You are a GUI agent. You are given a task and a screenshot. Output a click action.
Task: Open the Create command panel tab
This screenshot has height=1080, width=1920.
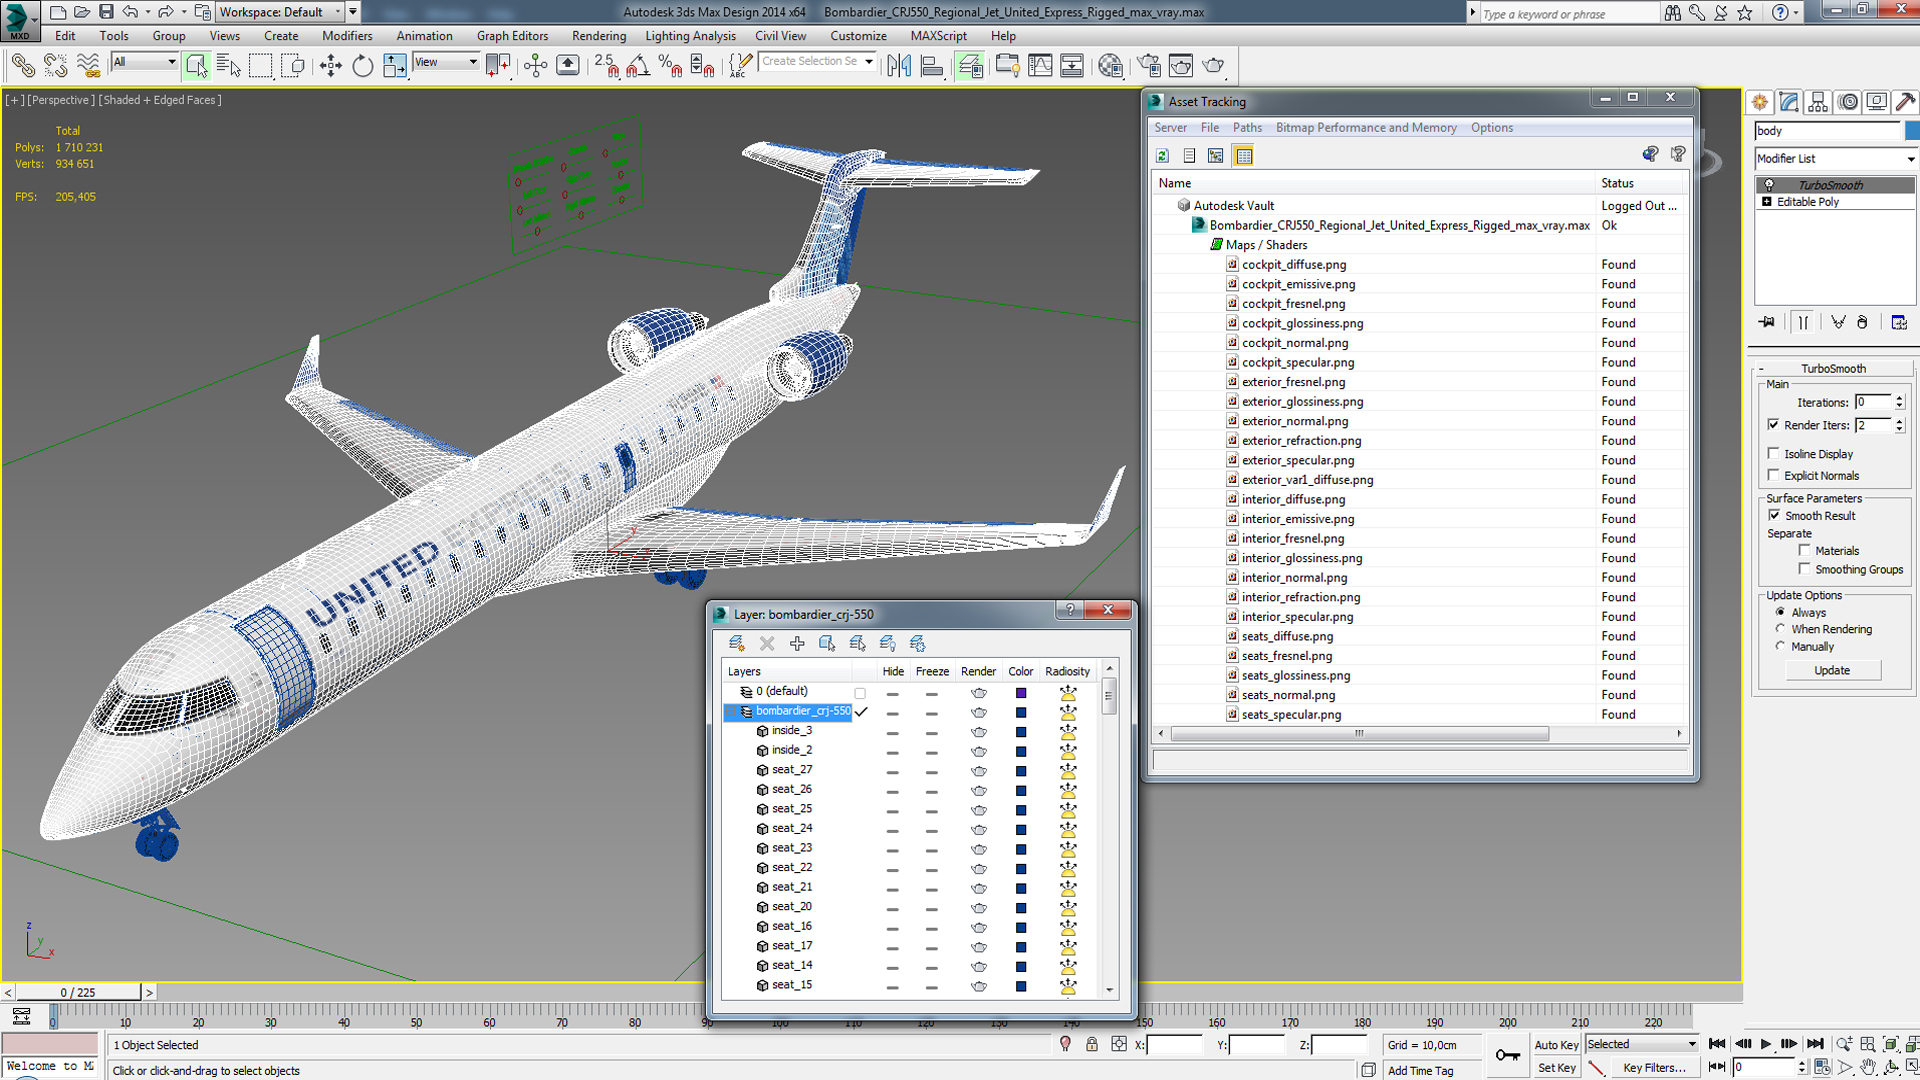[1760, 102]
